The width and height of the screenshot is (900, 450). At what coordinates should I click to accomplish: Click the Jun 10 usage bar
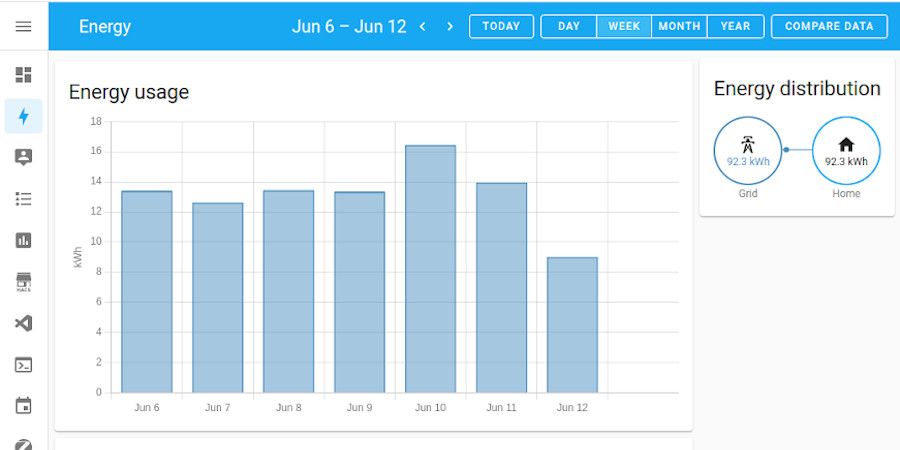click(430, 270)
